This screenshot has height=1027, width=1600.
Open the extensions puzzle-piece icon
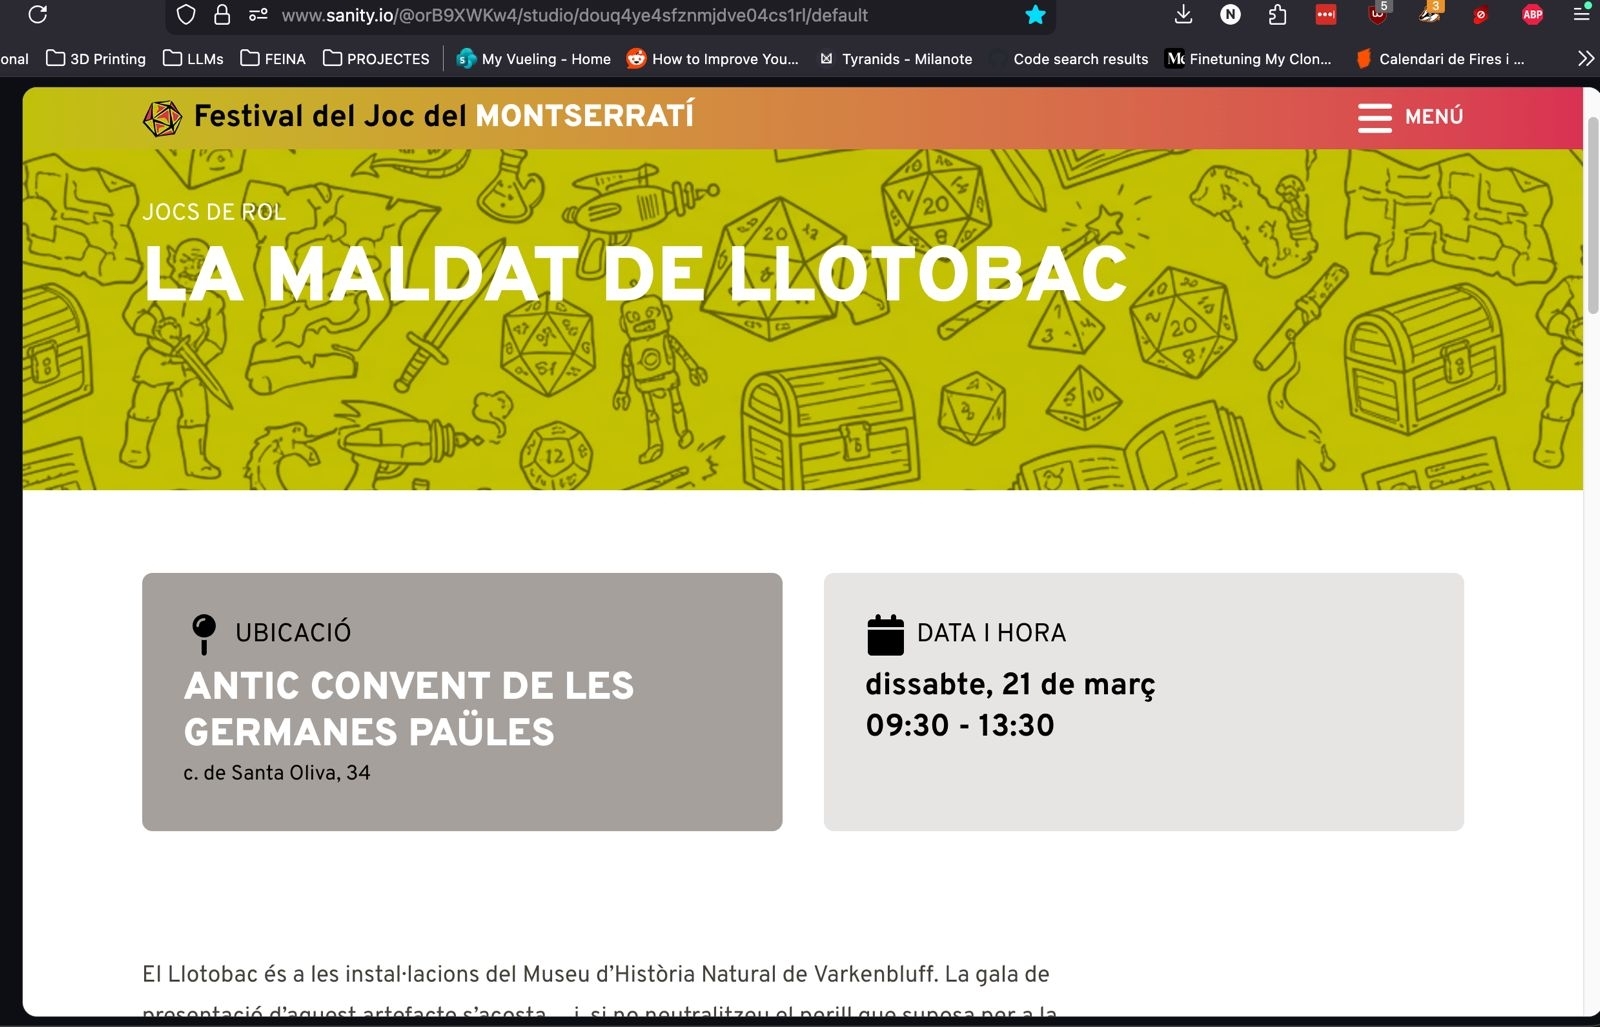click(x=1277, y=15)
